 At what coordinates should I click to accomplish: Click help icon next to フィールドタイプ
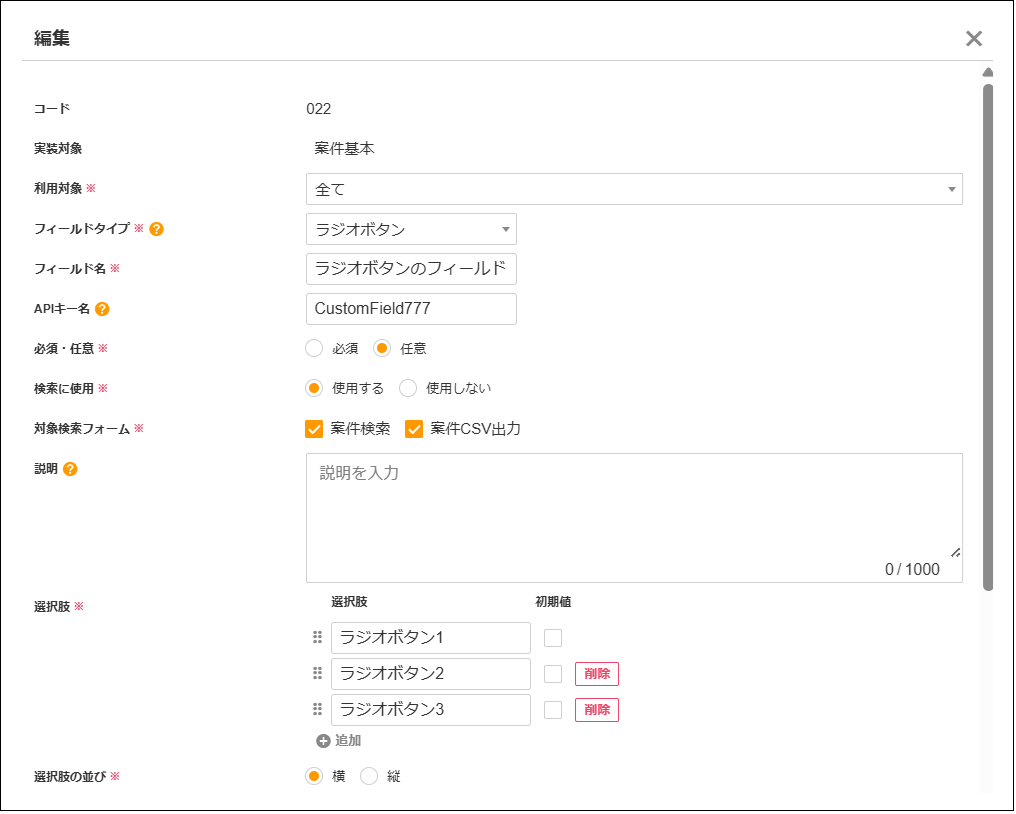click(156, 229)
